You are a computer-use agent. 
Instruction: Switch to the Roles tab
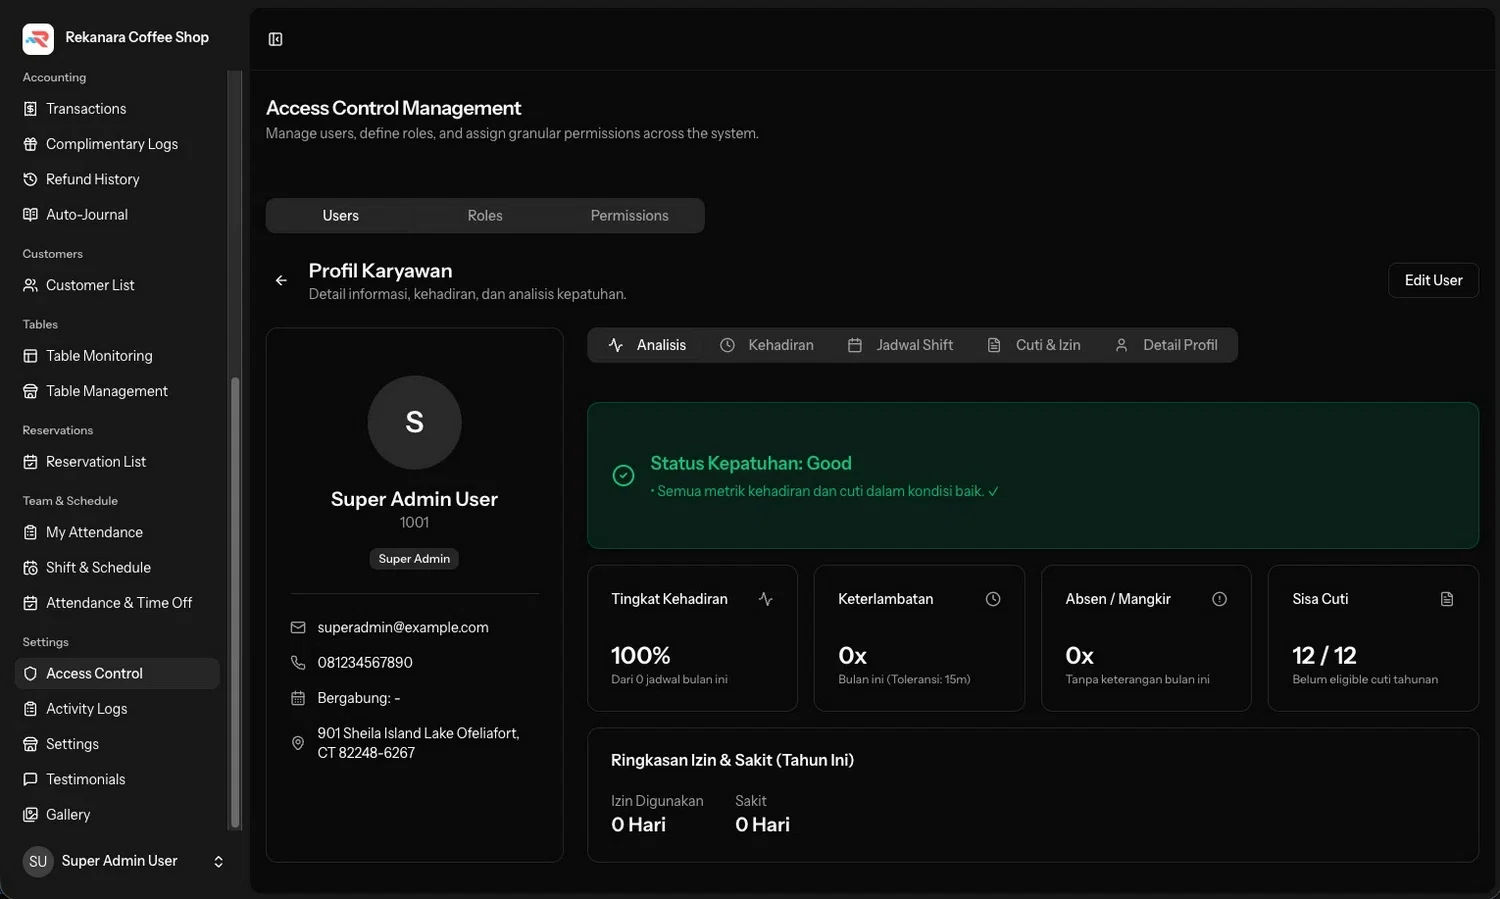[485, 216]
